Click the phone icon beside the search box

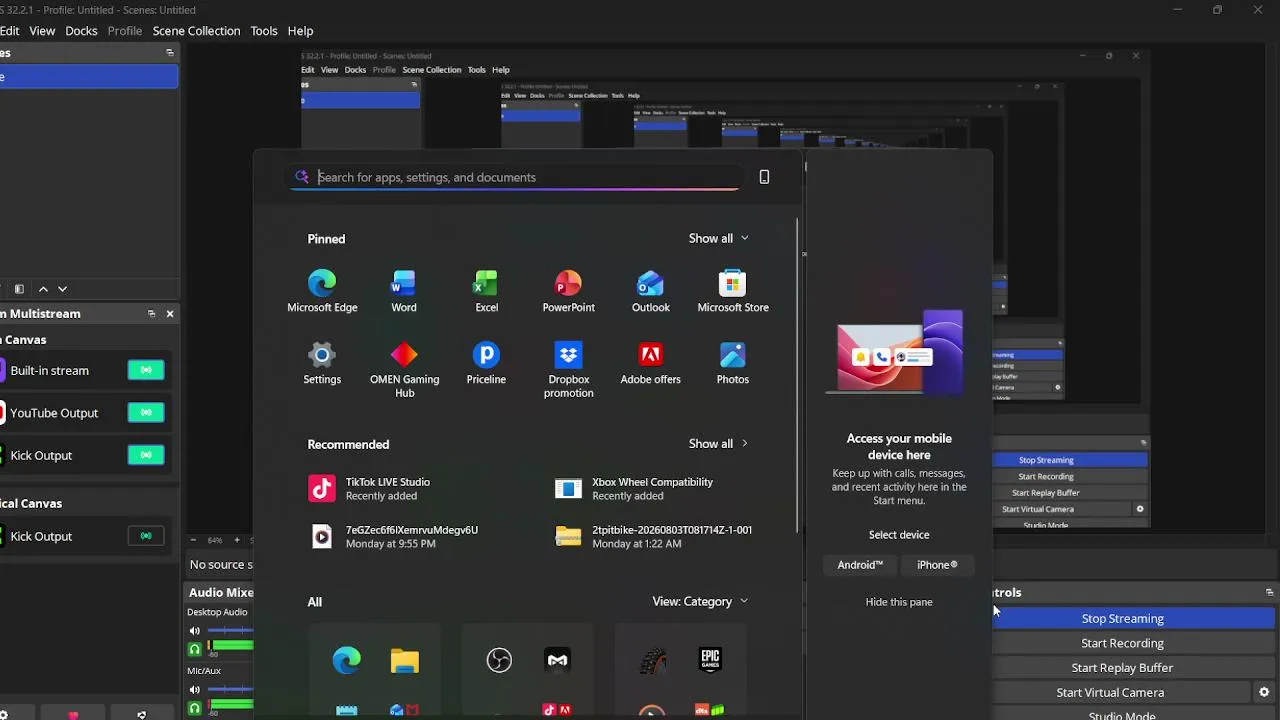(x=764, y=177)
